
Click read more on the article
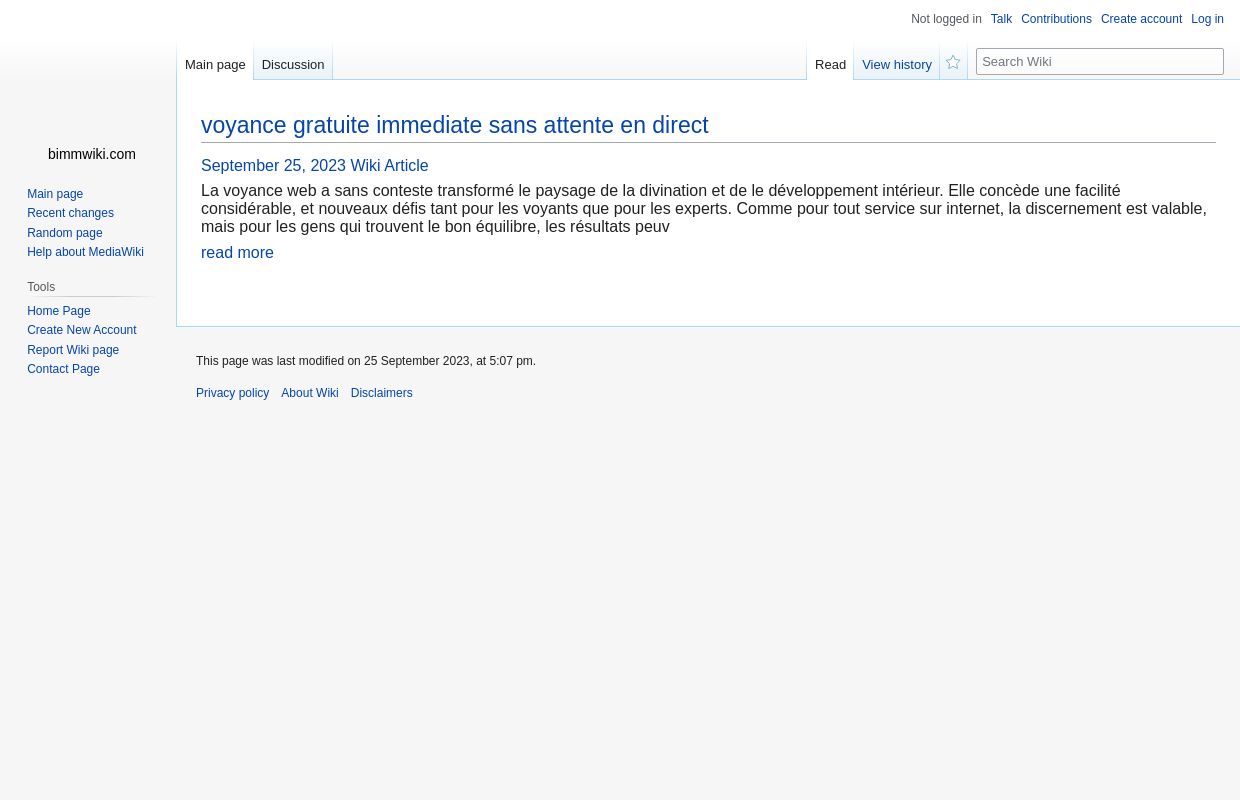coord(237,252)
